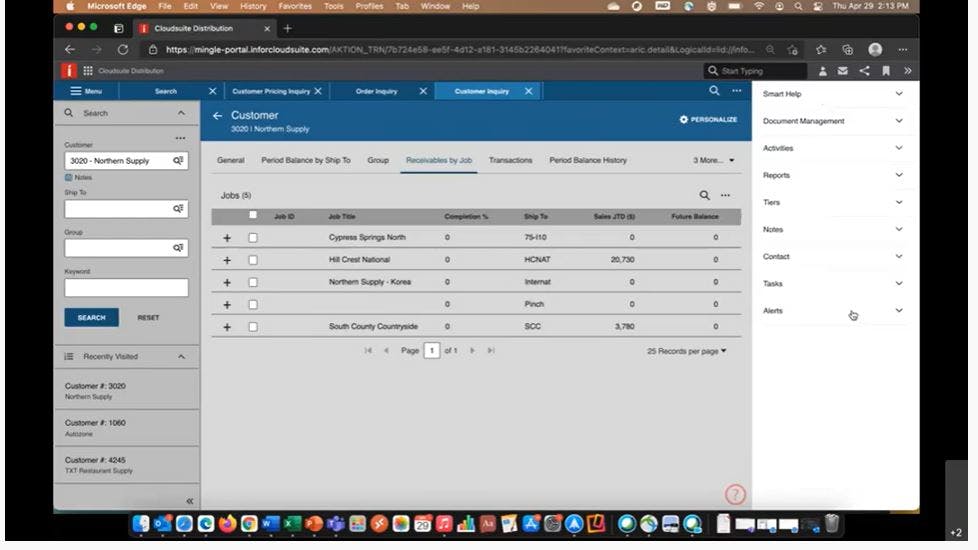Collapse the Recently Visited section

[181, 357]
